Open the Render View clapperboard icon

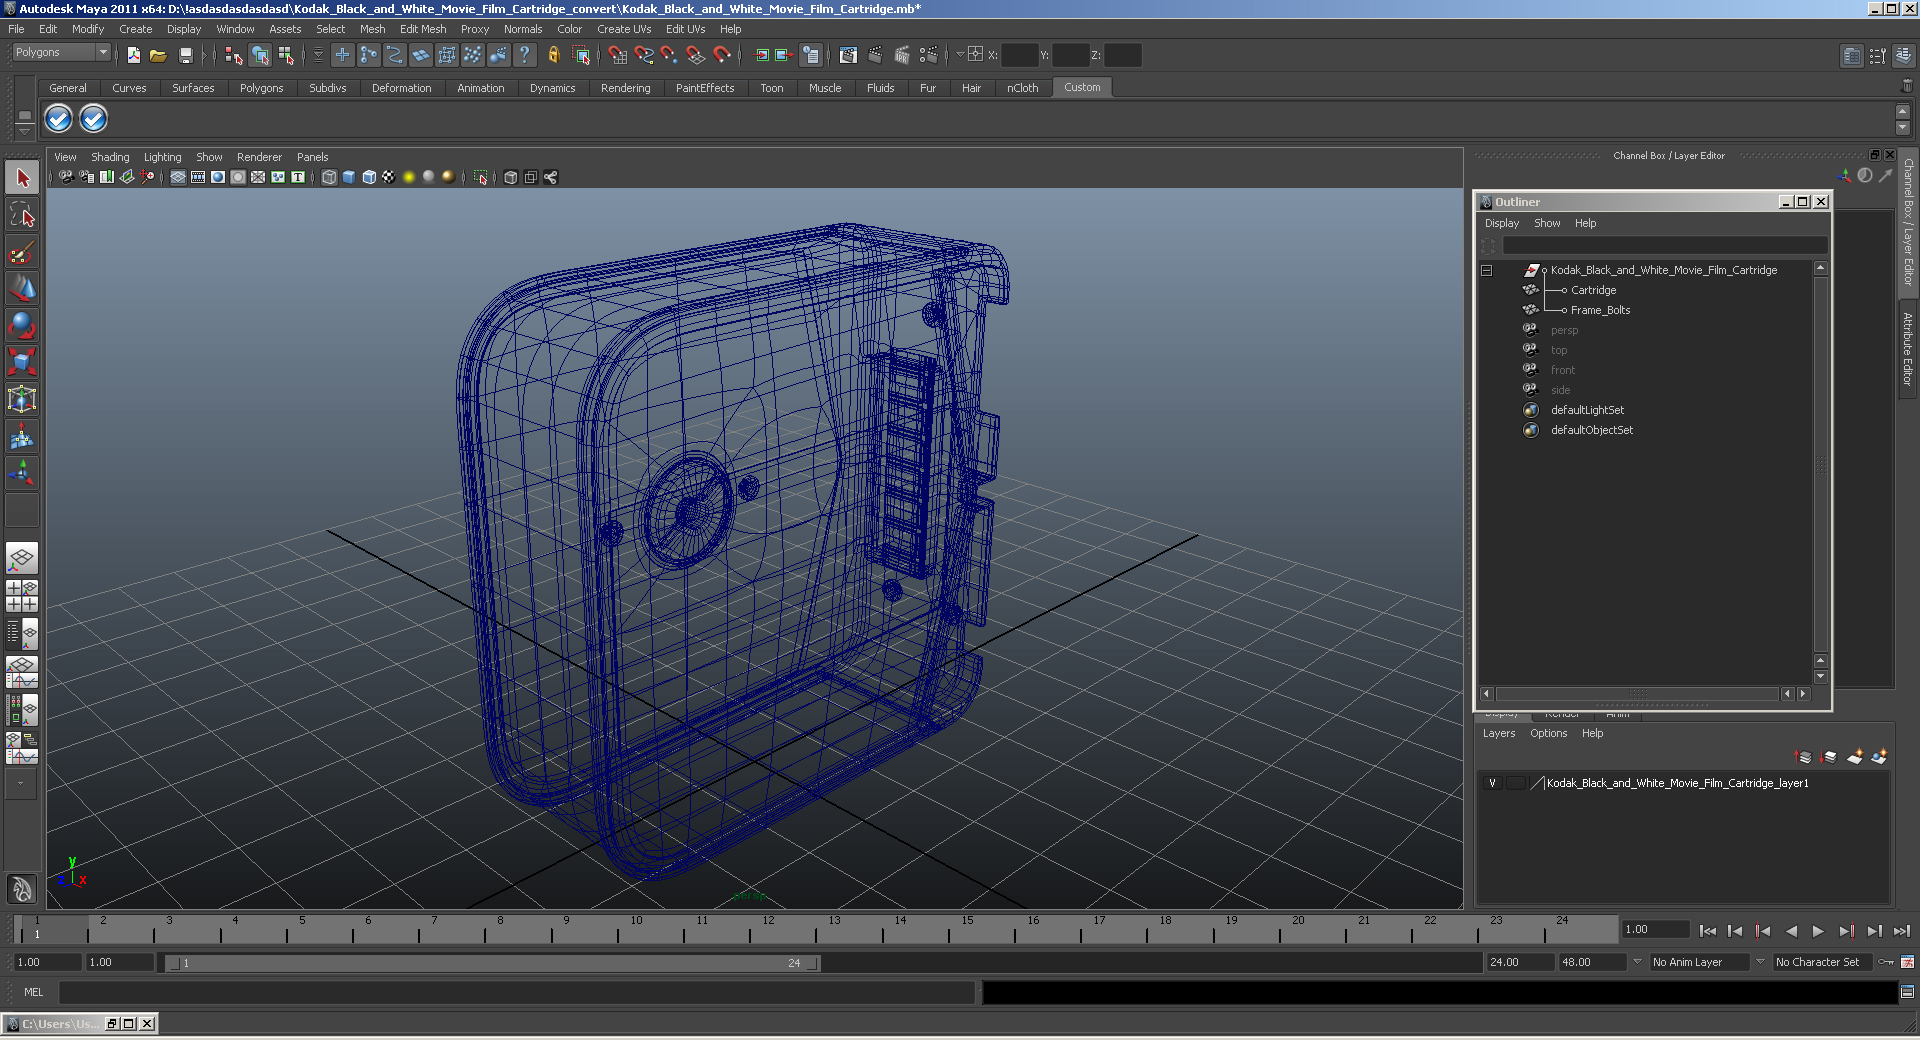coord(848,55)
